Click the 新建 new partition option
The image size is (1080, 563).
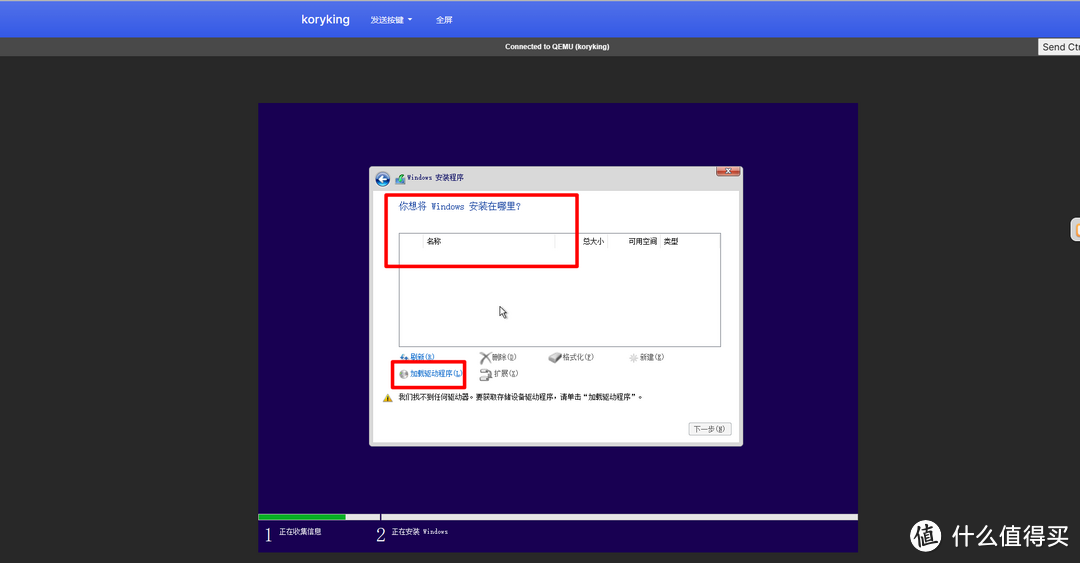(x=646, y=357)
